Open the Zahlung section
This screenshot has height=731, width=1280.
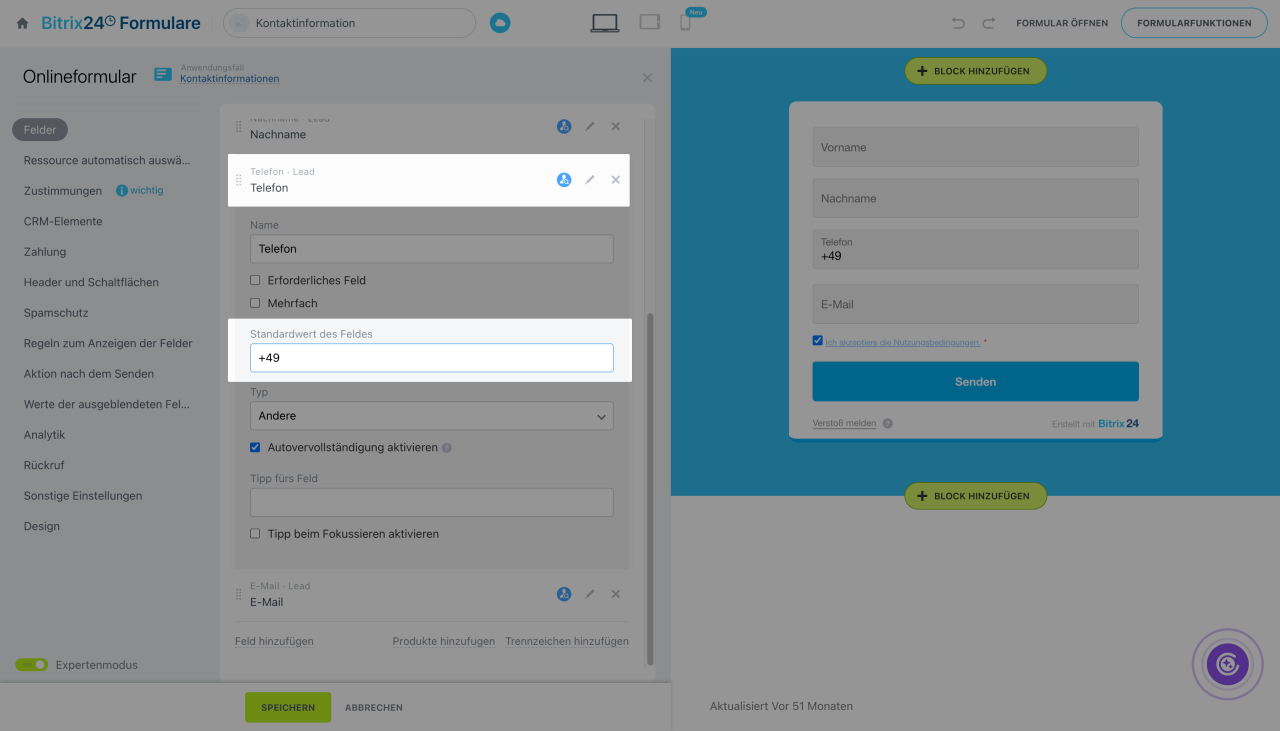pos(45,252)
